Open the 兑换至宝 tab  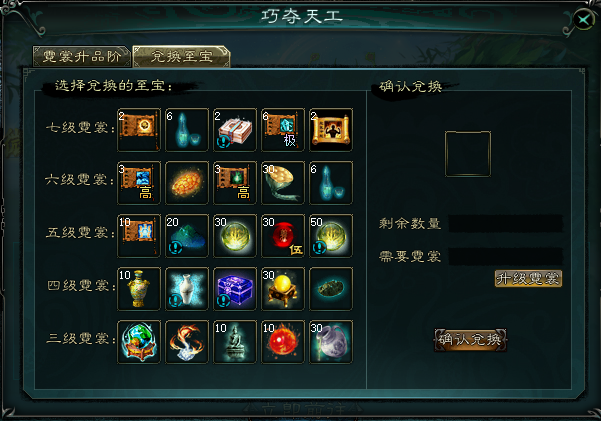click(181, 56)
